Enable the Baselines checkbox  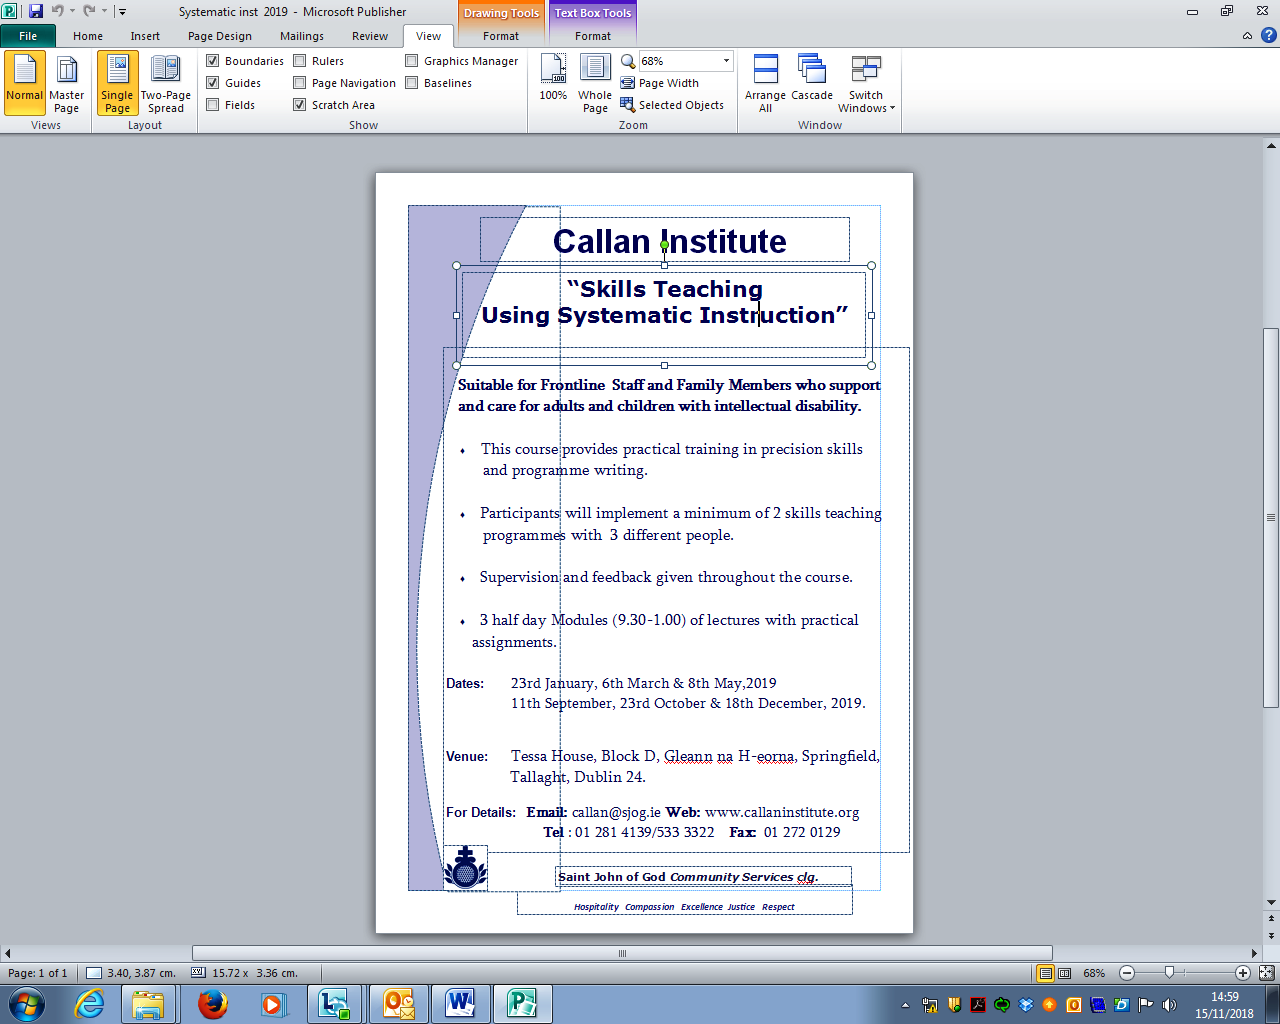411,83
